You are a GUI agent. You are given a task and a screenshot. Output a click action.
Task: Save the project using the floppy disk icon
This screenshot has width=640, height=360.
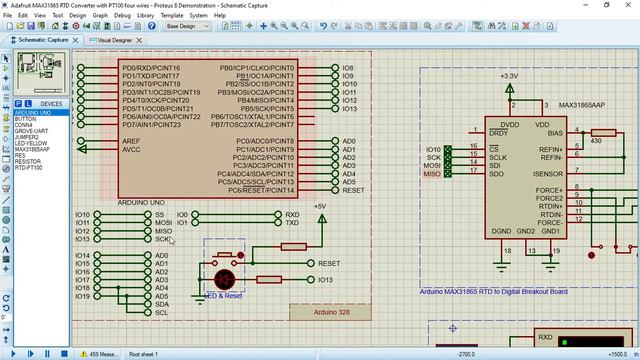click(31, 26)
